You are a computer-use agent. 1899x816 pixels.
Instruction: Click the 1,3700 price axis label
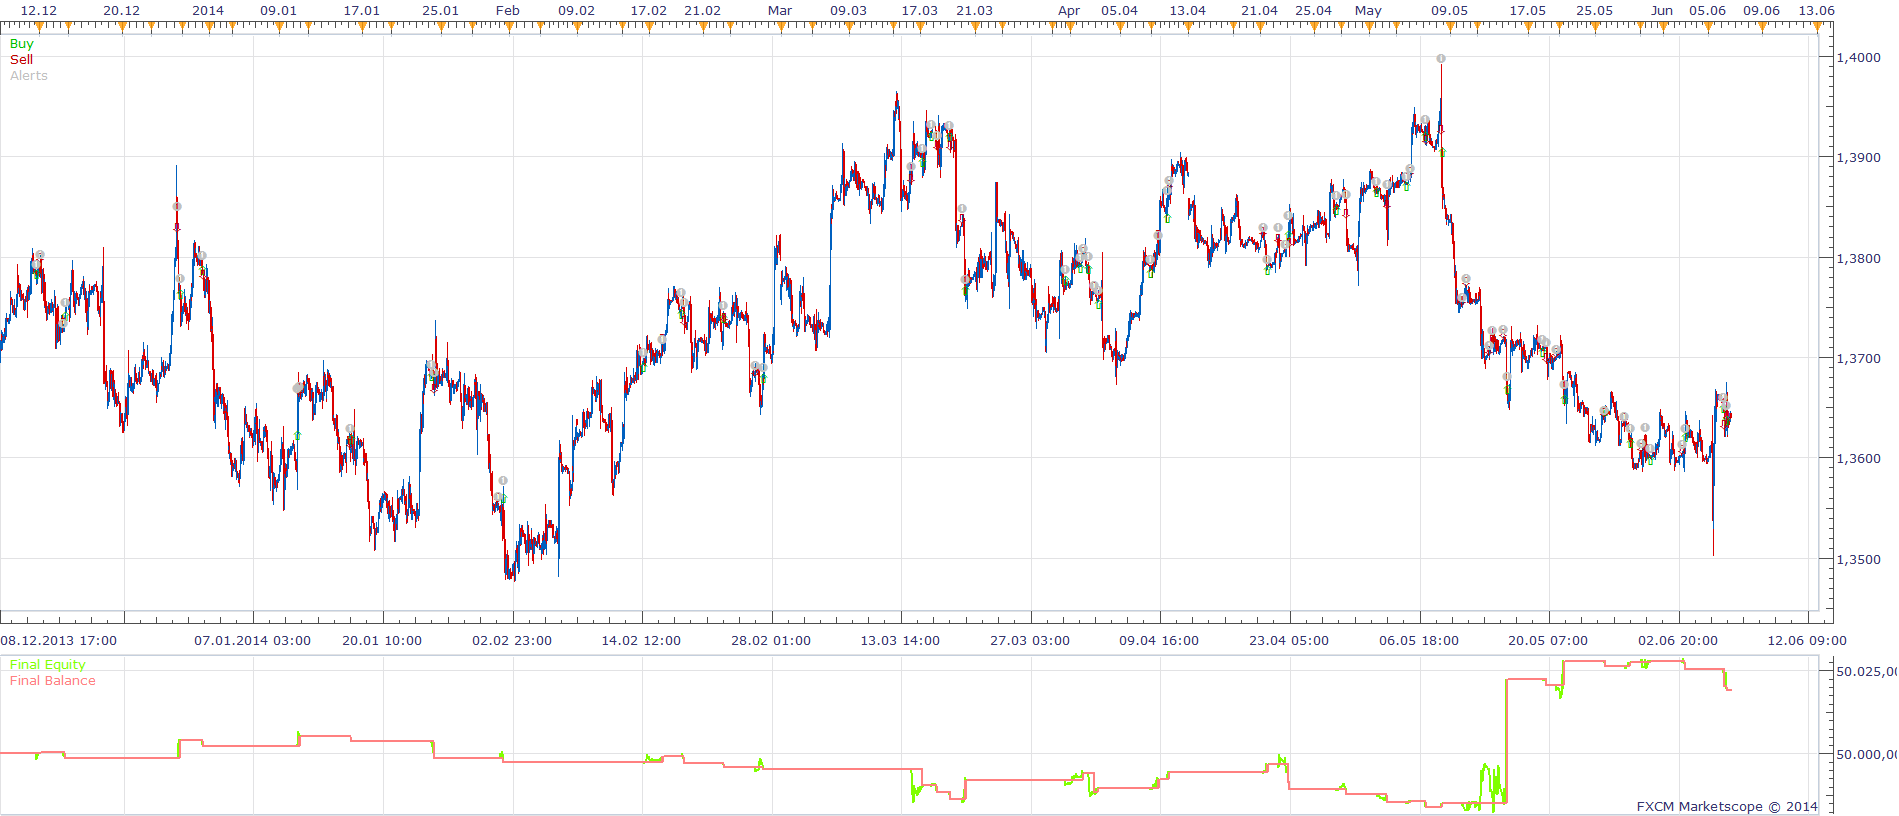[x=1859, y=359]
